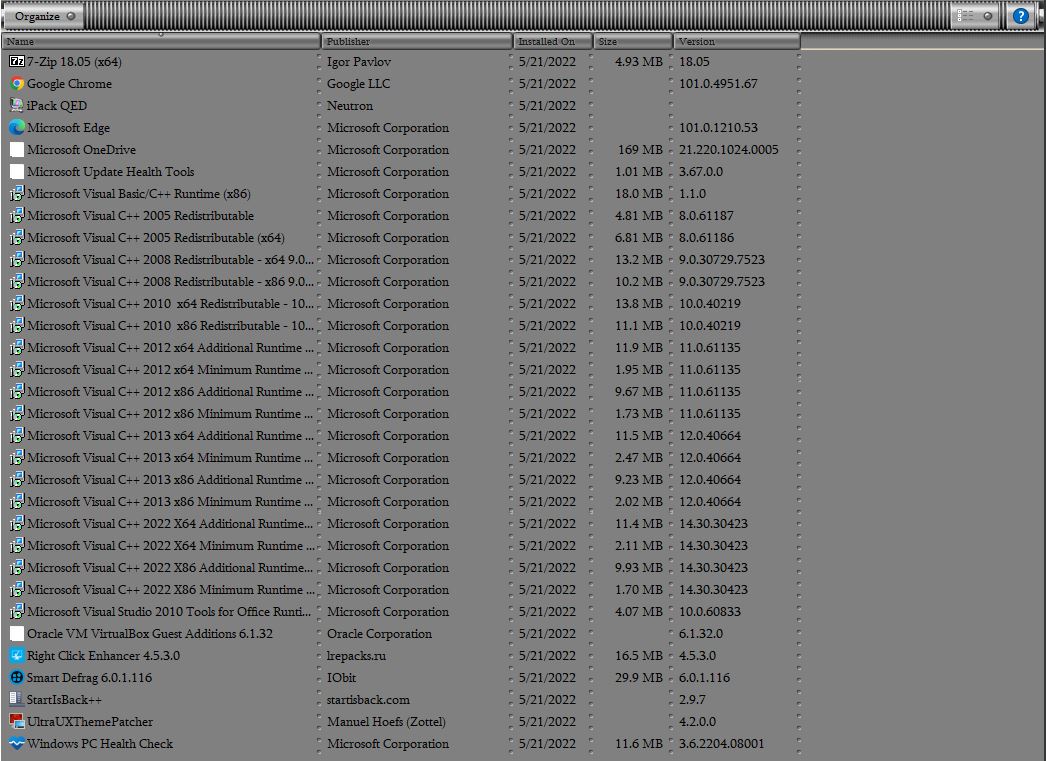Select version "6.1.32.0"

700,634
